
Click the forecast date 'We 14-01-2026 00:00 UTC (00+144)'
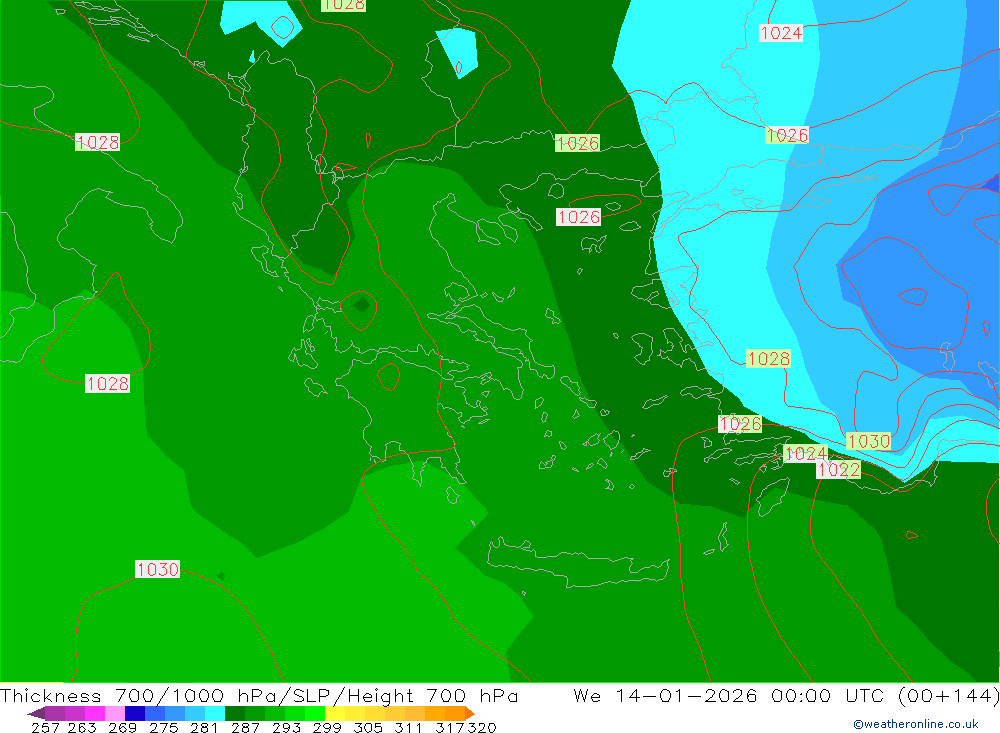pos(786,695)
